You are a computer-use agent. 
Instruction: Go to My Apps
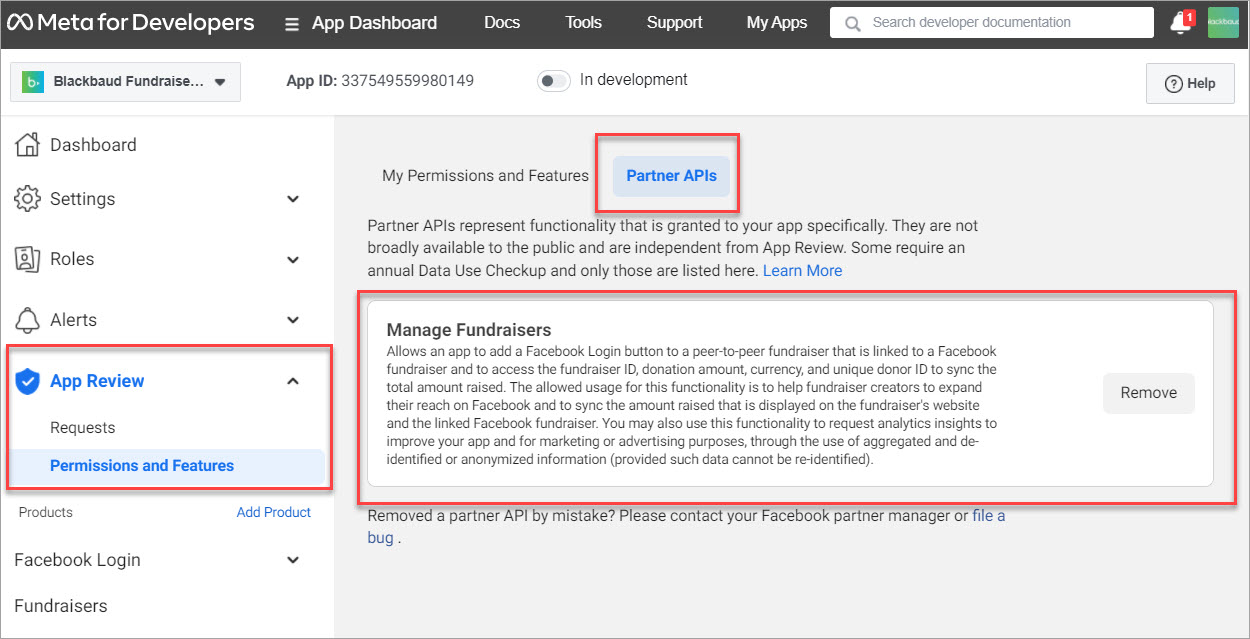point(777,23)
